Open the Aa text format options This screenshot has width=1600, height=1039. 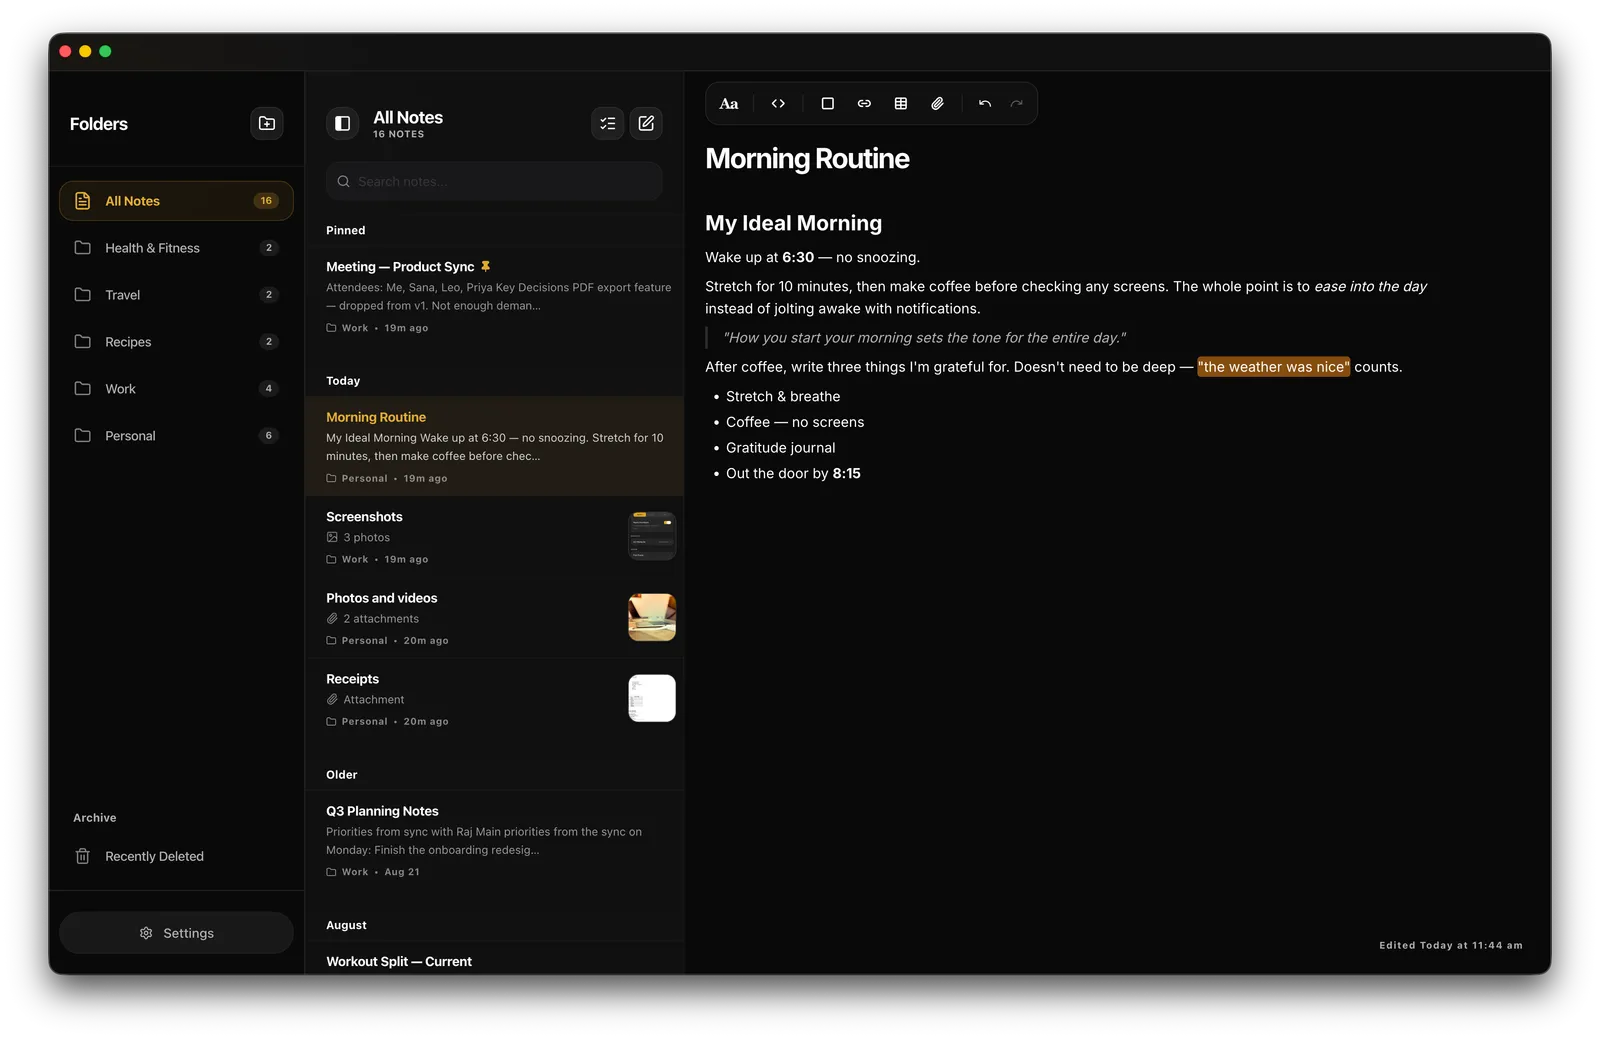(729, 104)
